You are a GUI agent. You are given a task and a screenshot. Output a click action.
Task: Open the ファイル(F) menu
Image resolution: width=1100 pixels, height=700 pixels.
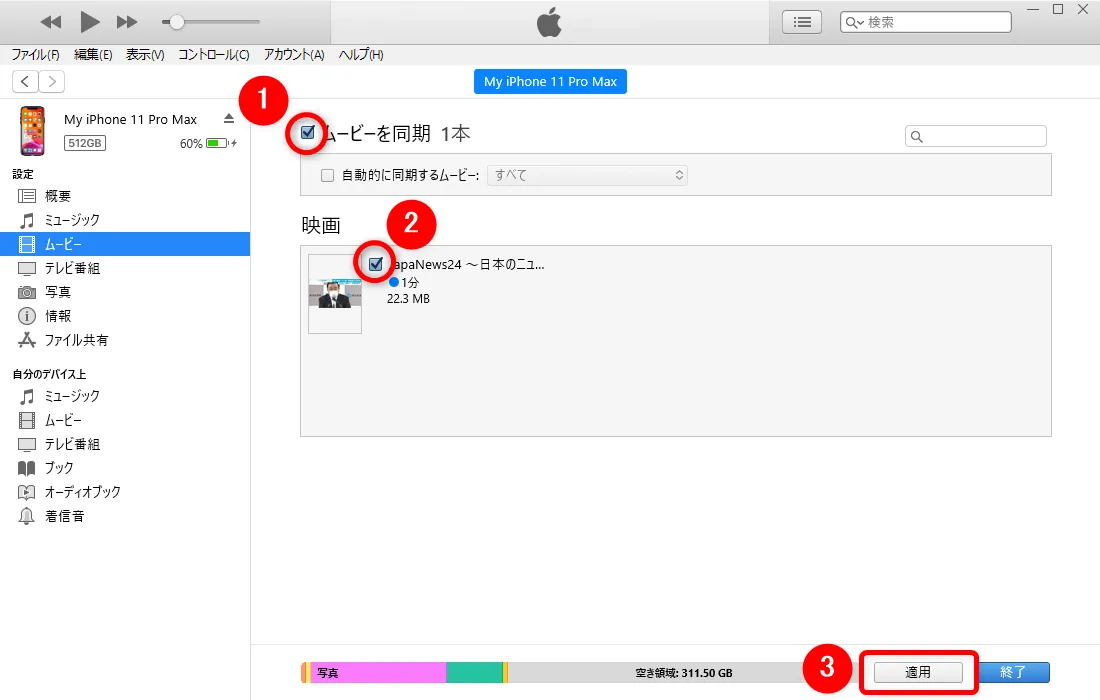coord(35,55)
